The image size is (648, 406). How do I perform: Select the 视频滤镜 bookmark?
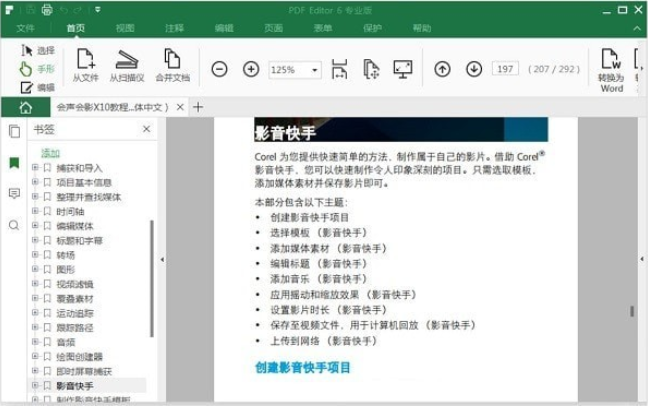[x=75, y=284]
